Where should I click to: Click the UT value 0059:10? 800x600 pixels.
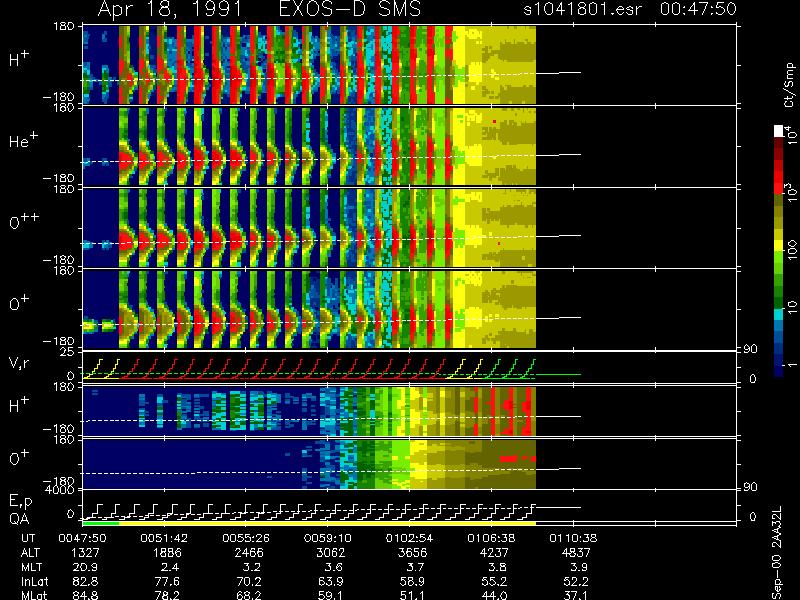(328, 538)
